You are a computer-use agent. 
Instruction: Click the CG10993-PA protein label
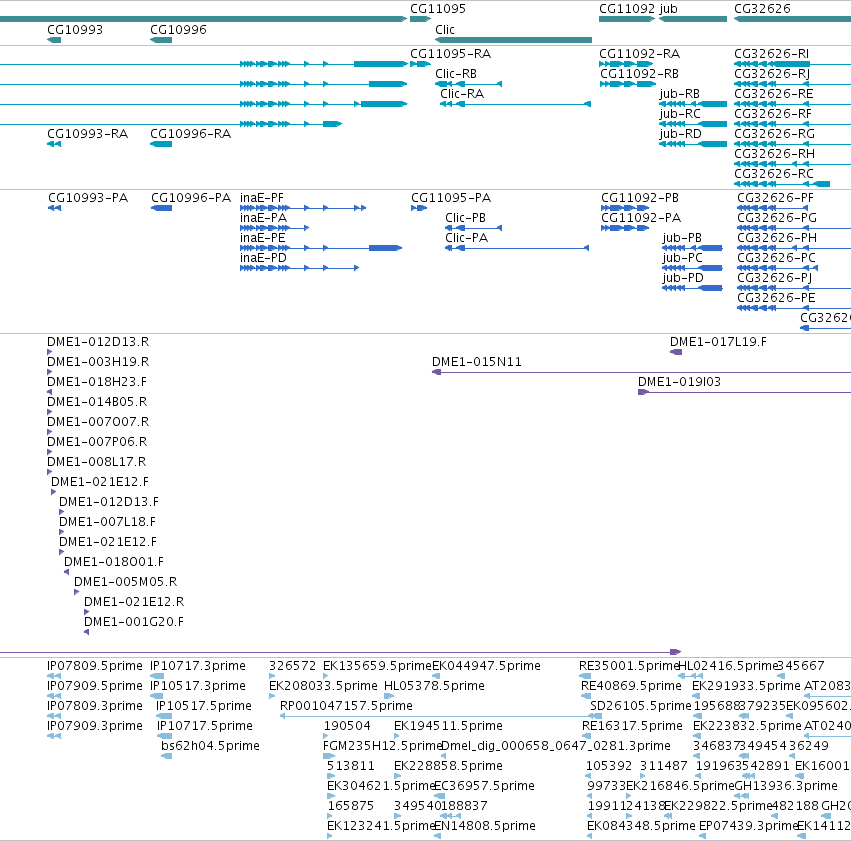pos(88,198)
